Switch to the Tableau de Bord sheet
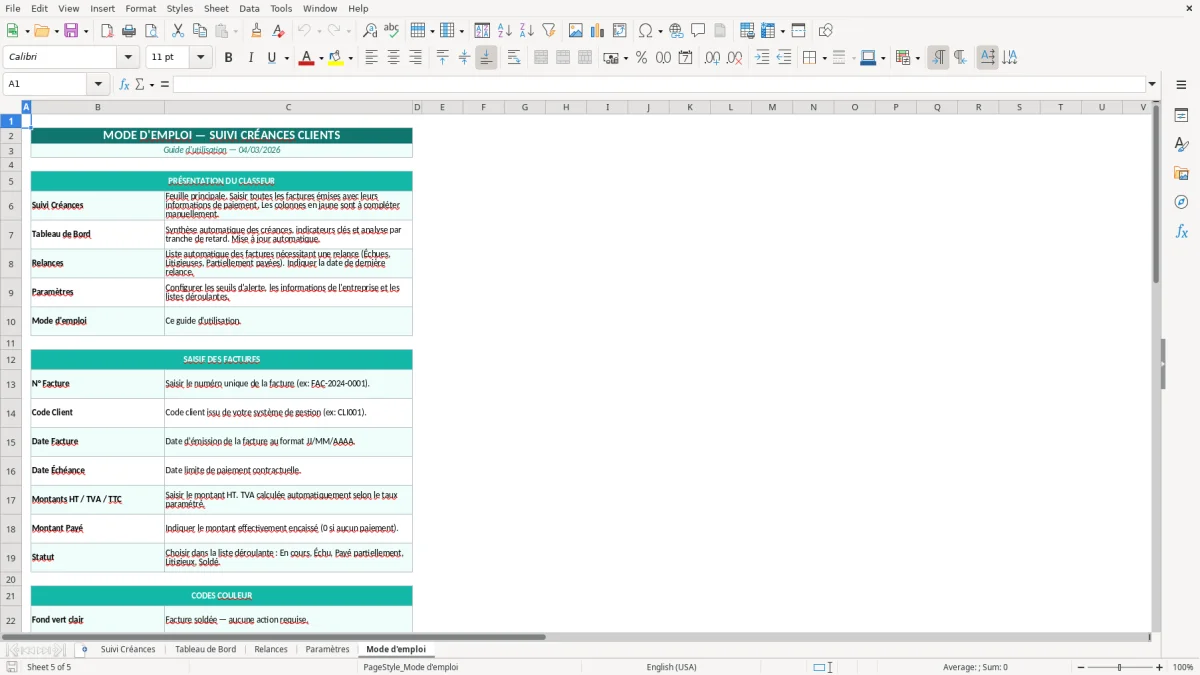 point(205,649)
